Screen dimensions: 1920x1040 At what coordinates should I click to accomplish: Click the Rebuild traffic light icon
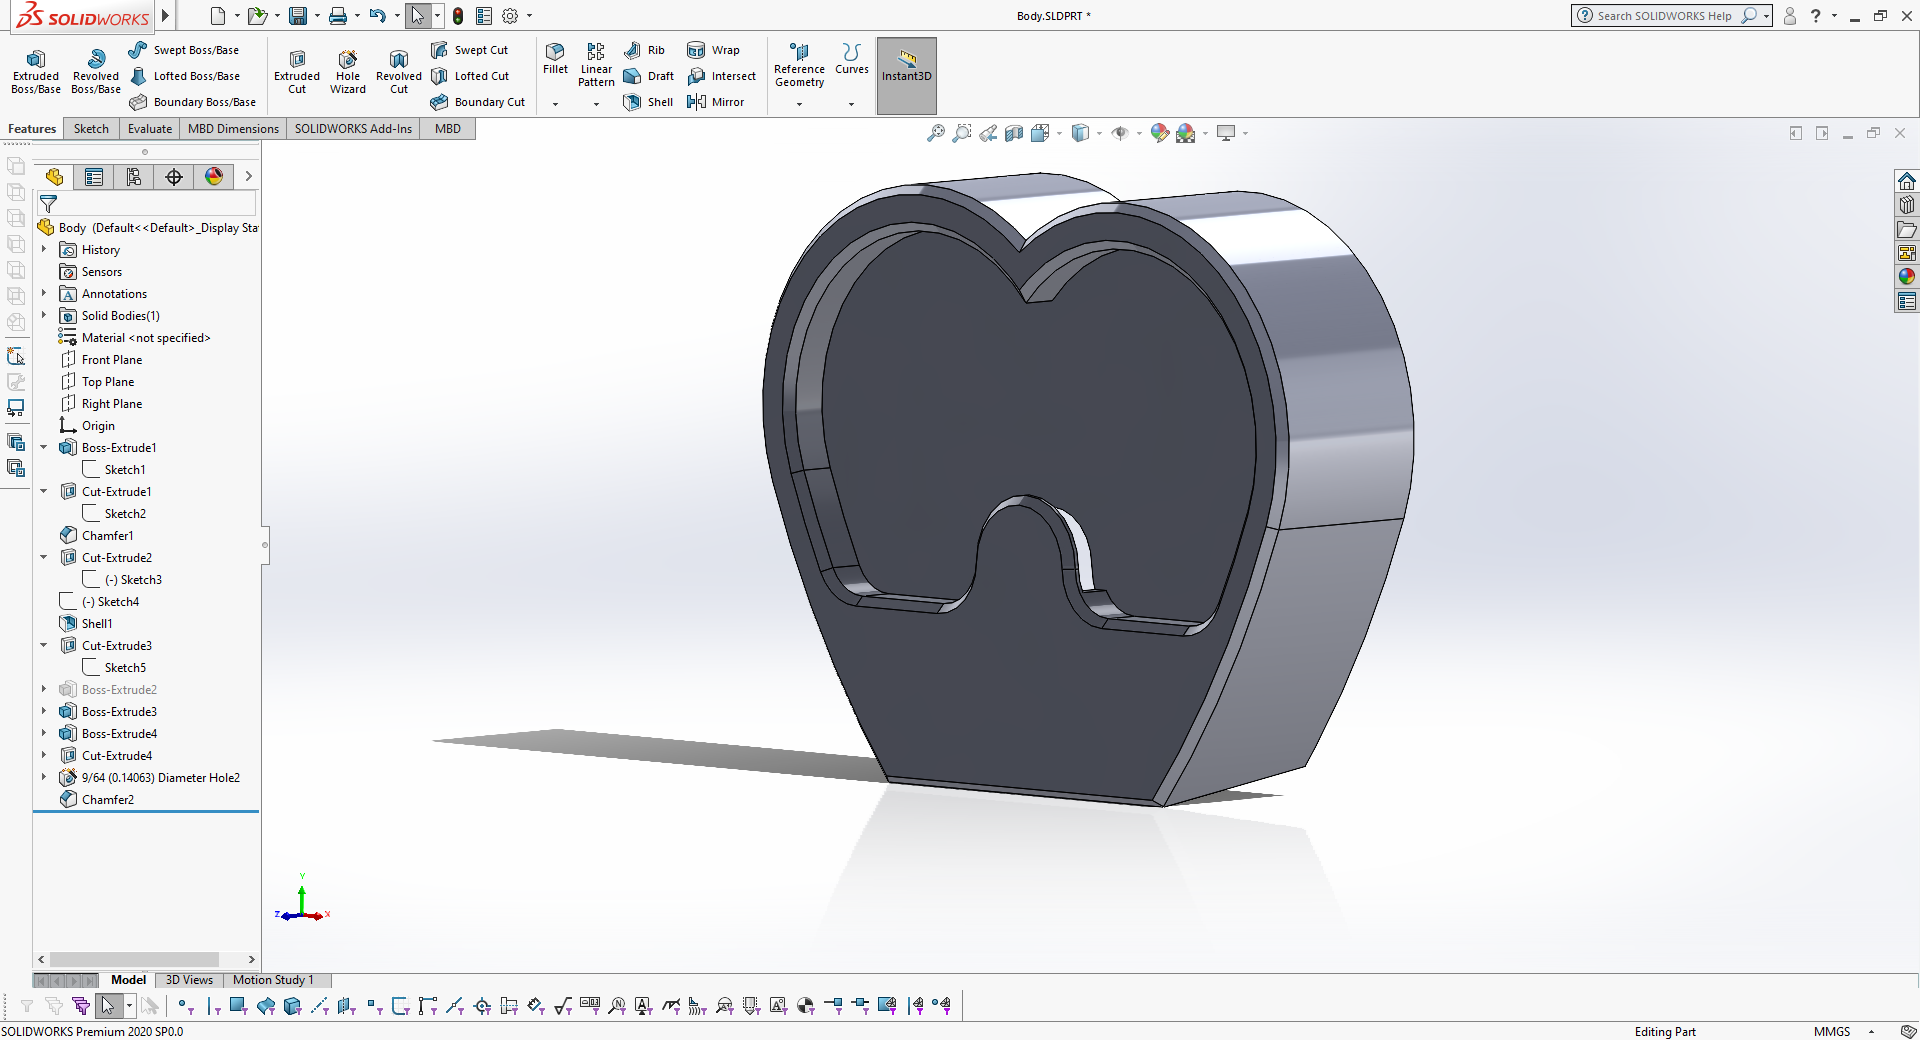point(458,16)
